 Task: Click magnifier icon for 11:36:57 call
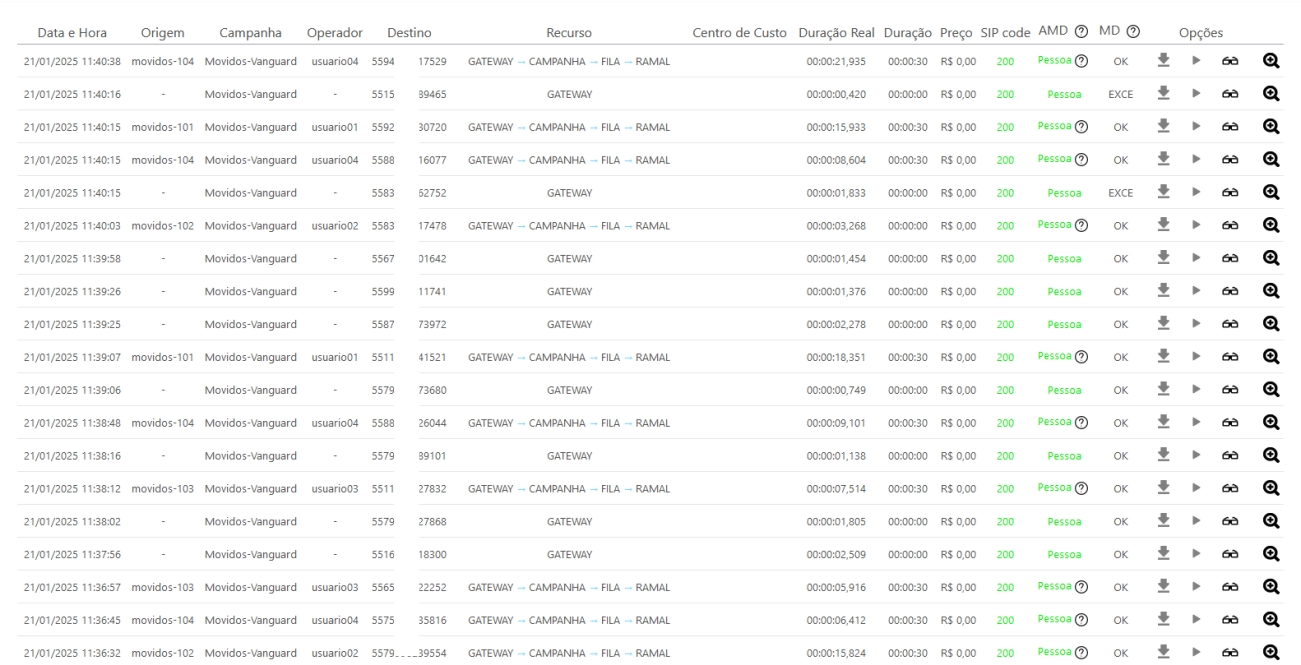coord(1271,586)
